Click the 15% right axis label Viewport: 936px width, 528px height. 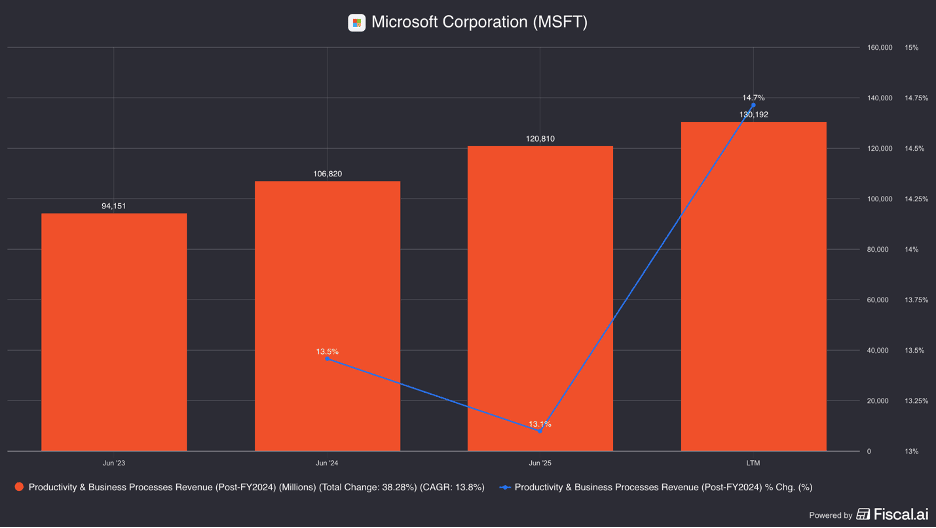912,47
